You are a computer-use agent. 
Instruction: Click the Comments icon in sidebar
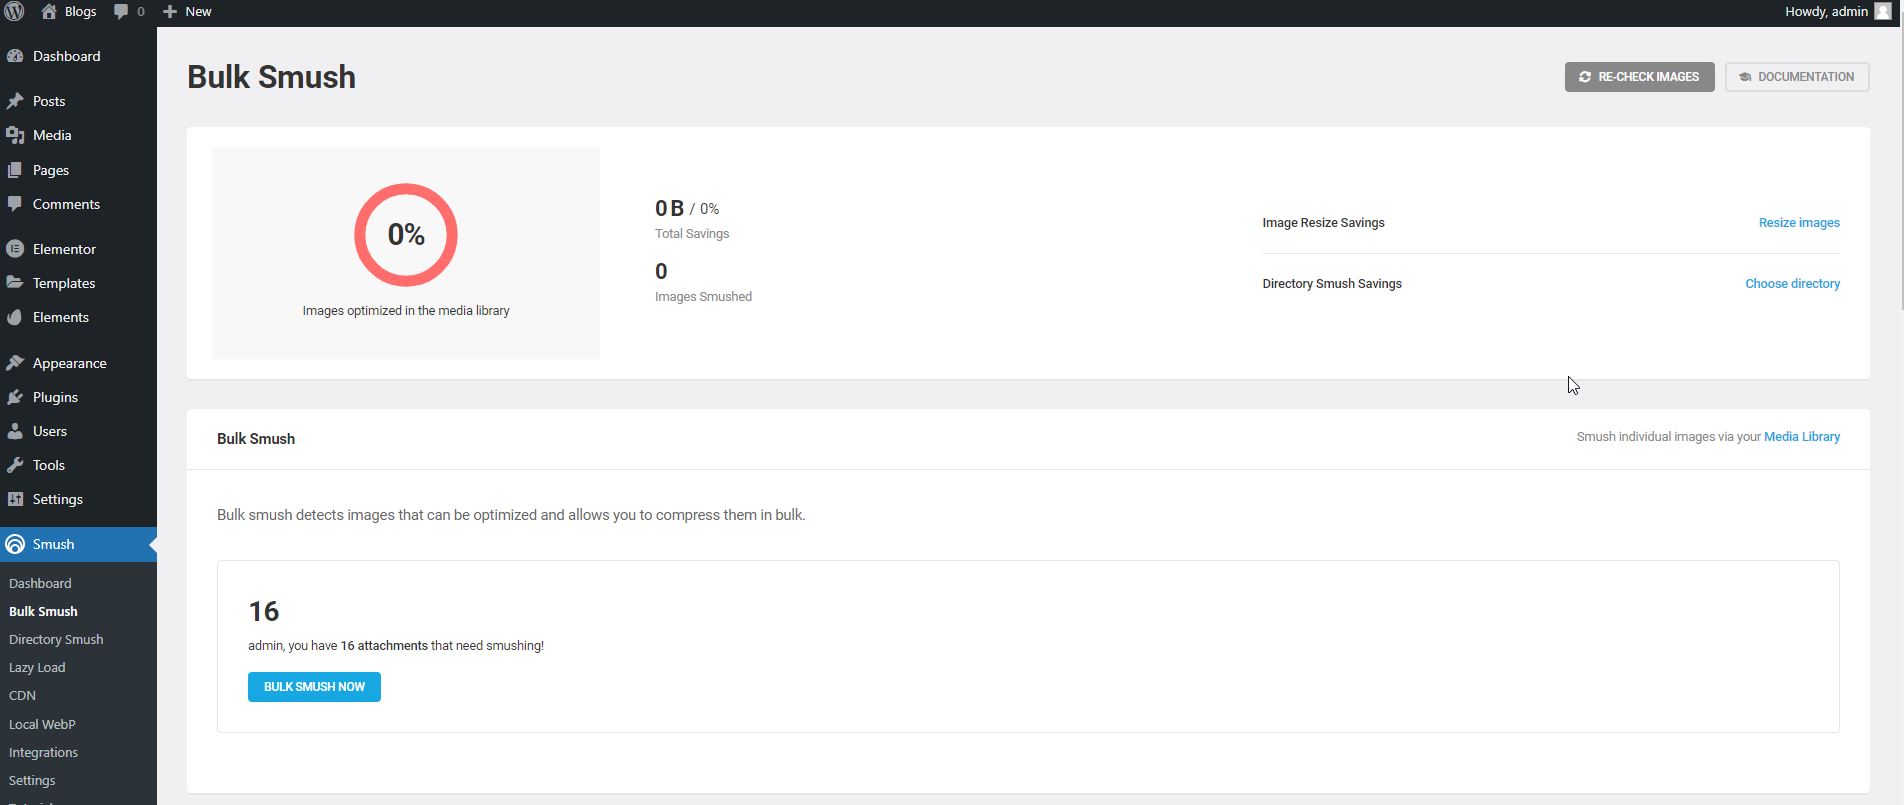pos(15,204)
